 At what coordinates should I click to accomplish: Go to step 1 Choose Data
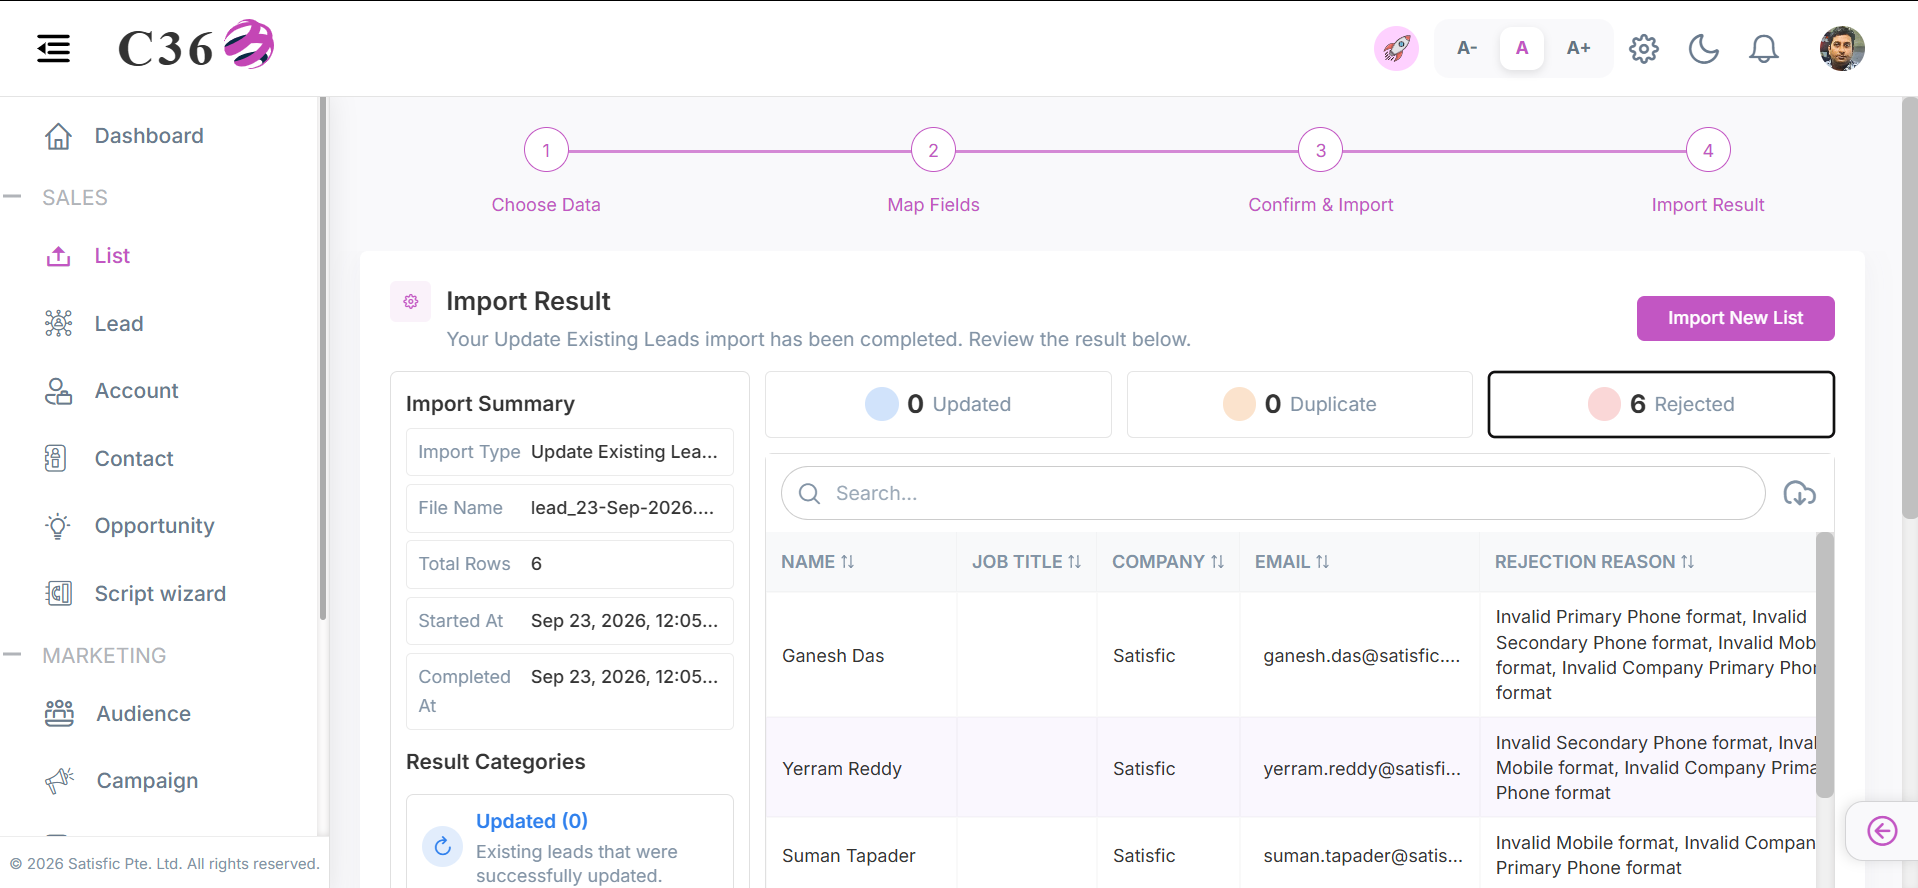coord(546,151)
